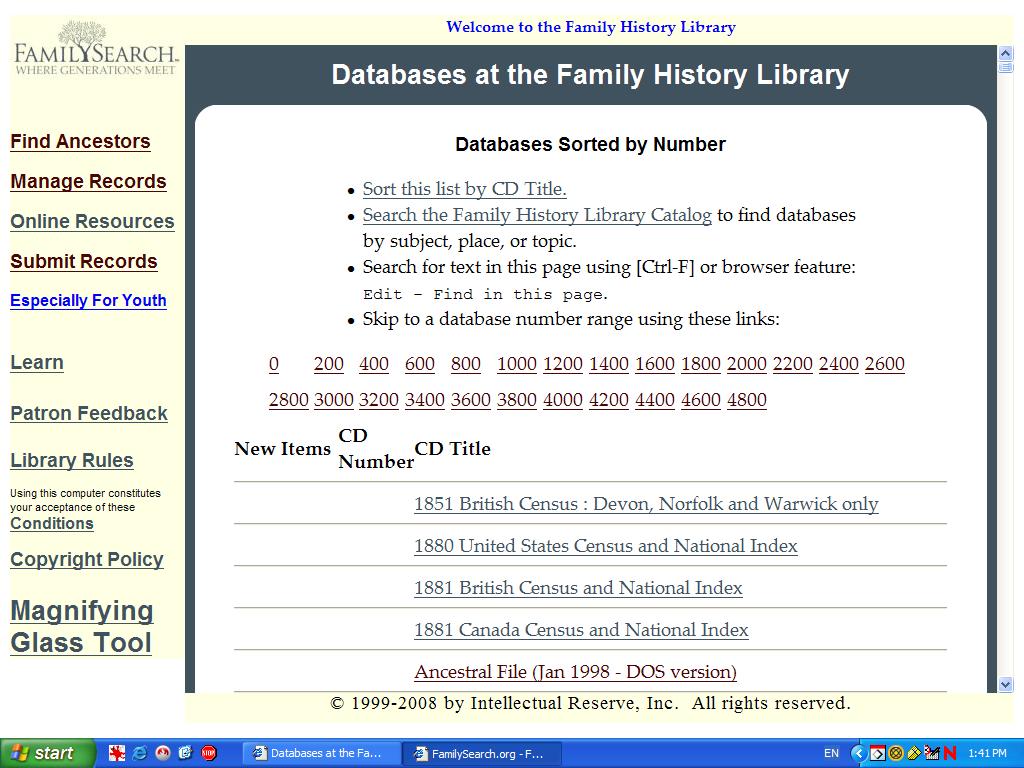Screen dimensions: 1024x768
Task: Jump to database number range 600
Action: [x=419, y=364]
